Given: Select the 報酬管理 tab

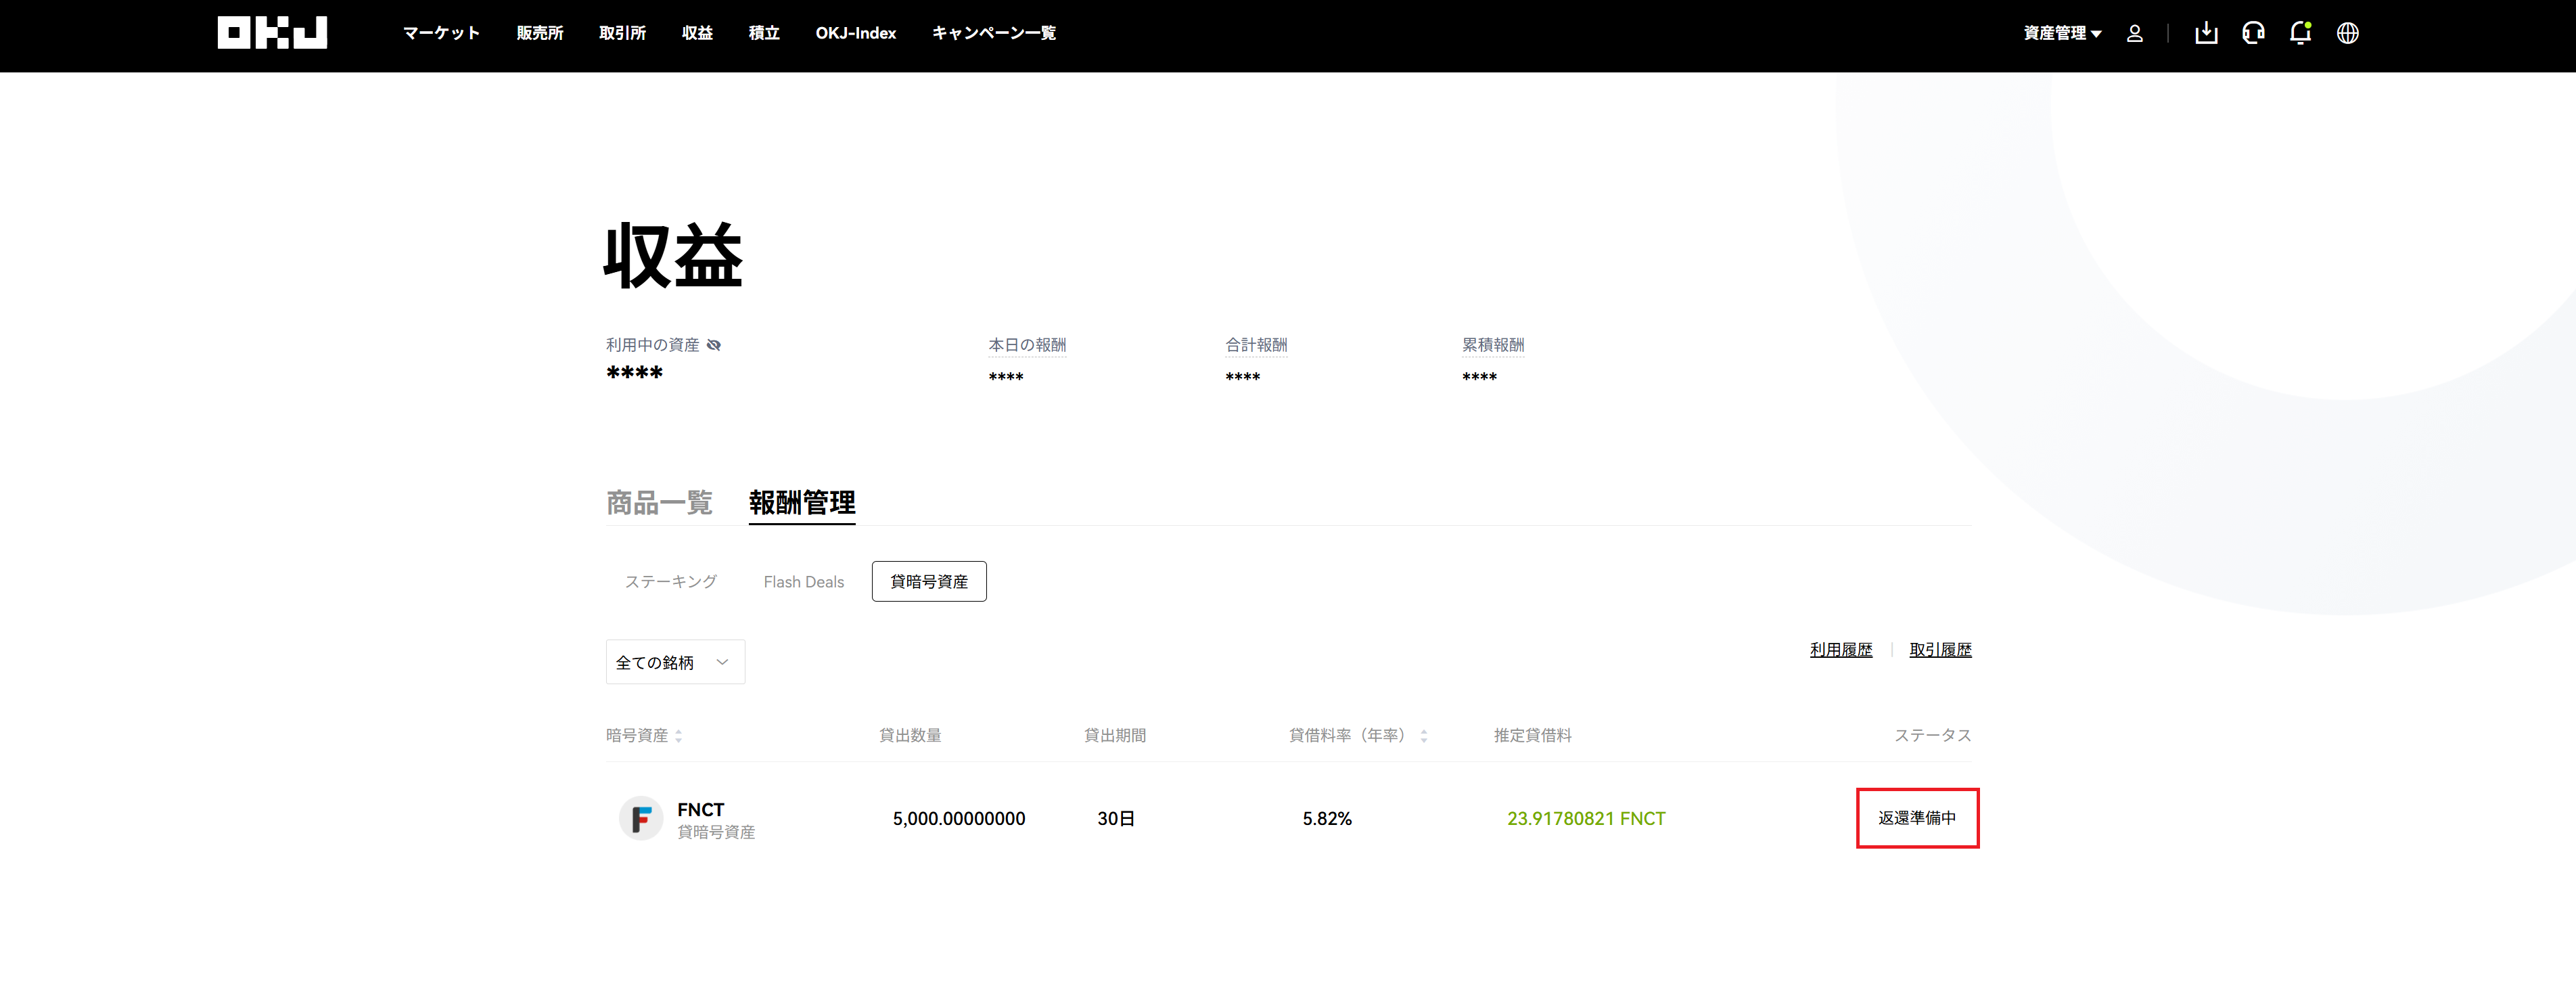Looking at the screenshot, I should pos(802,502).
